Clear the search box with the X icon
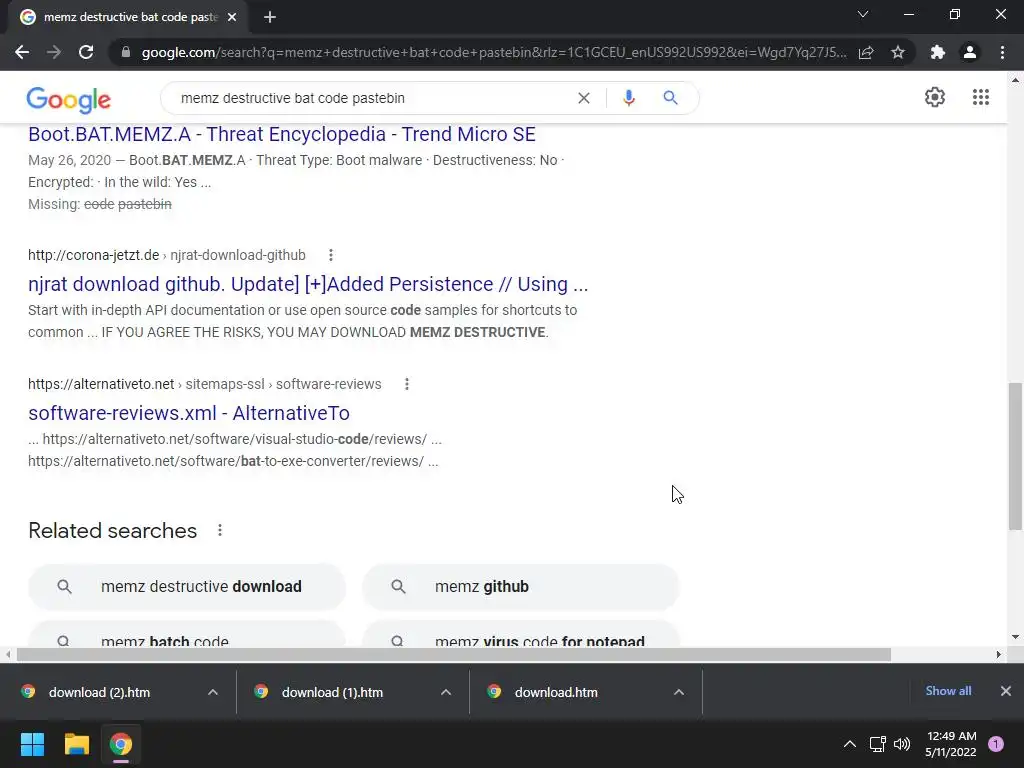 click(584, 98)
